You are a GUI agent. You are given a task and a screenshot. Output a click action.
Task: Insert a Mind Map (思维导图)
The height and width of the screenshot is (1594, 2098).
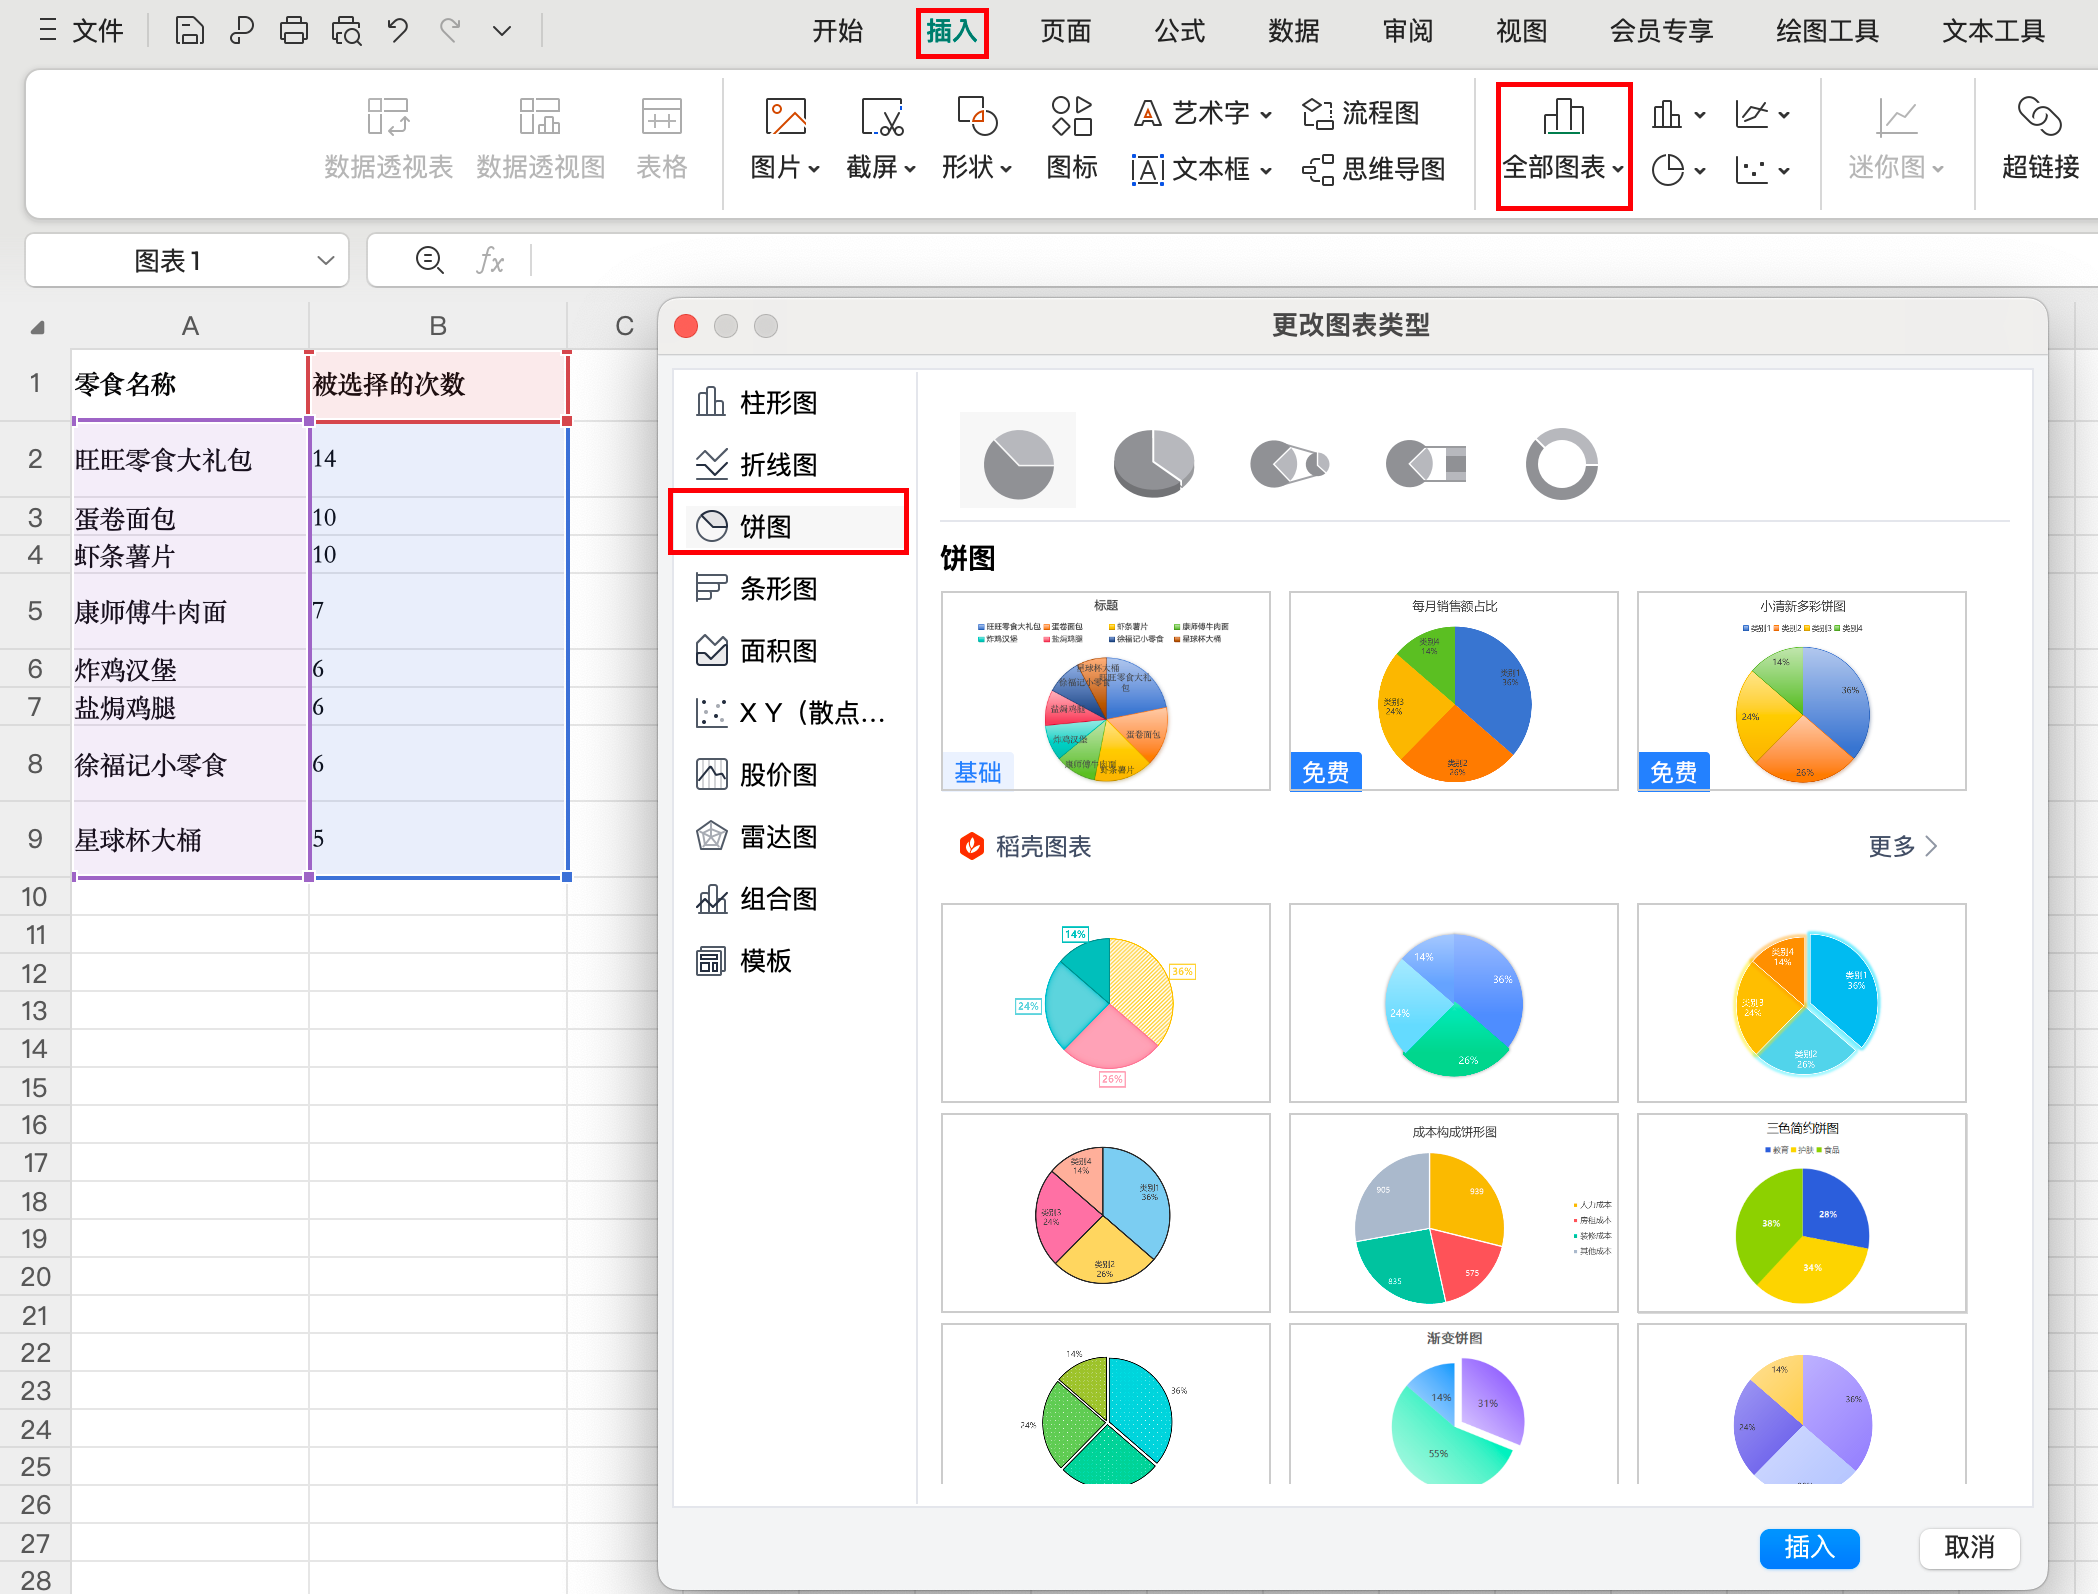pos(1374,169)
